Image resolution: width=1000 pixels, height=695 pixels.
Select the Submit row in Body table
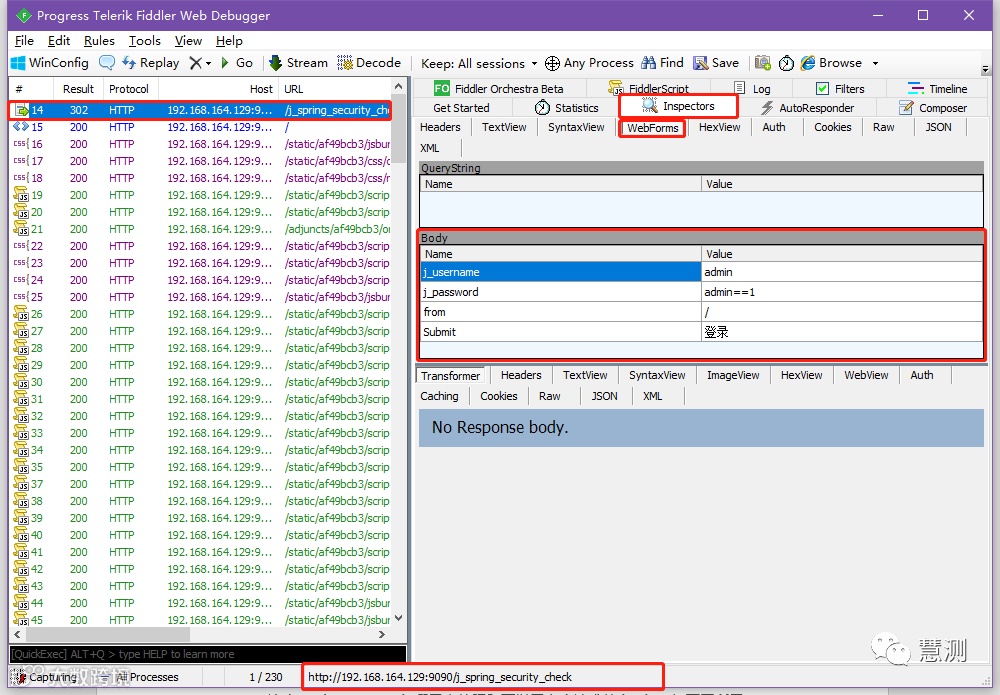click(701, 332)
